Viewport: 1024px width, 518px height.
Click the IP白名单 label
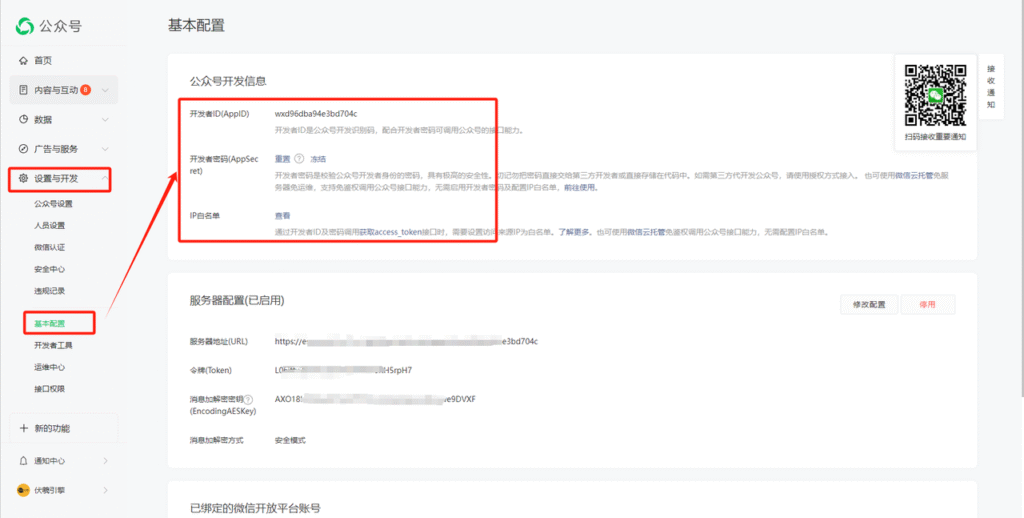click(204, 216)
